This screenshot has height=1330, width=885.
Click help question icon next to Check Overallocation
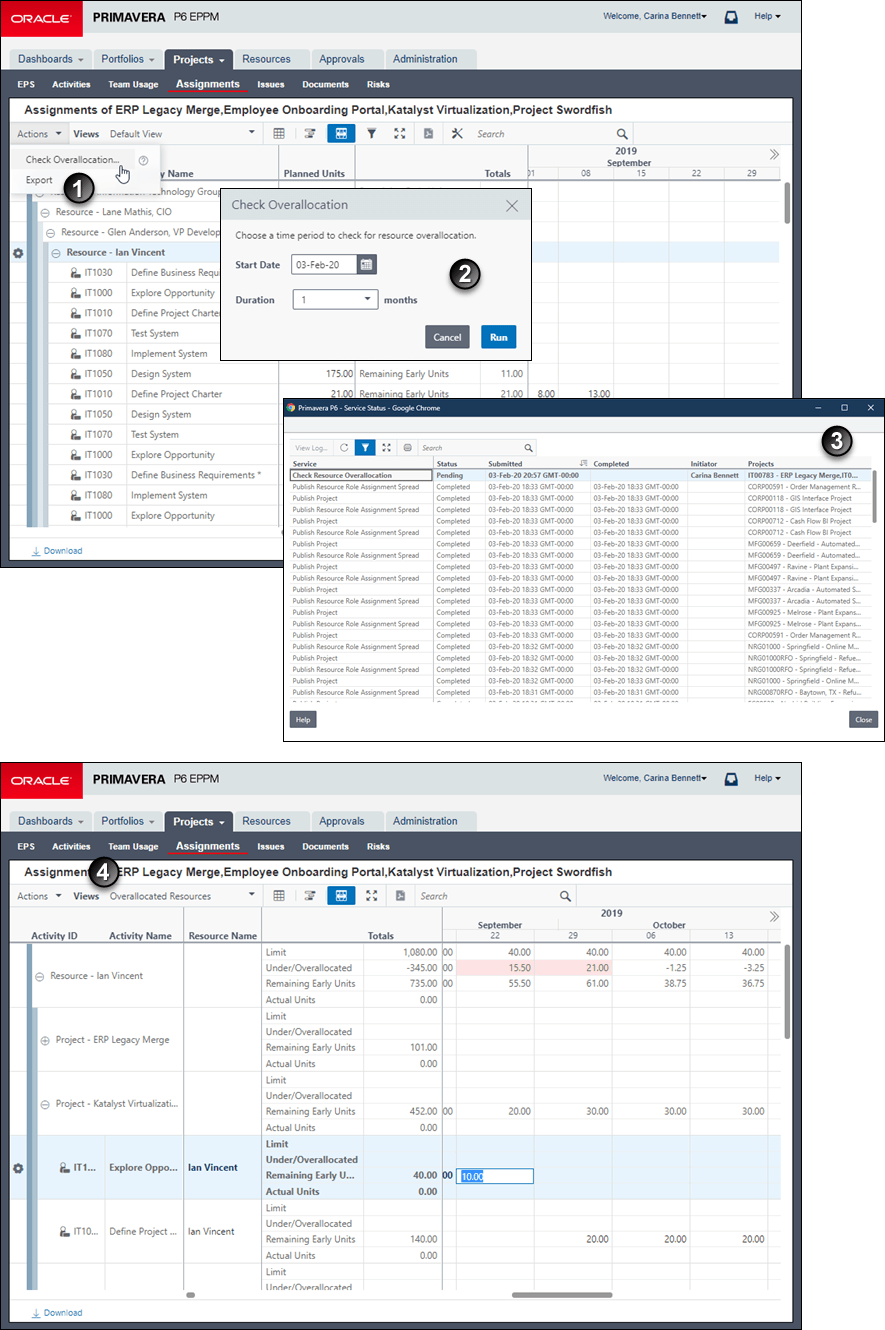point(143,160)
